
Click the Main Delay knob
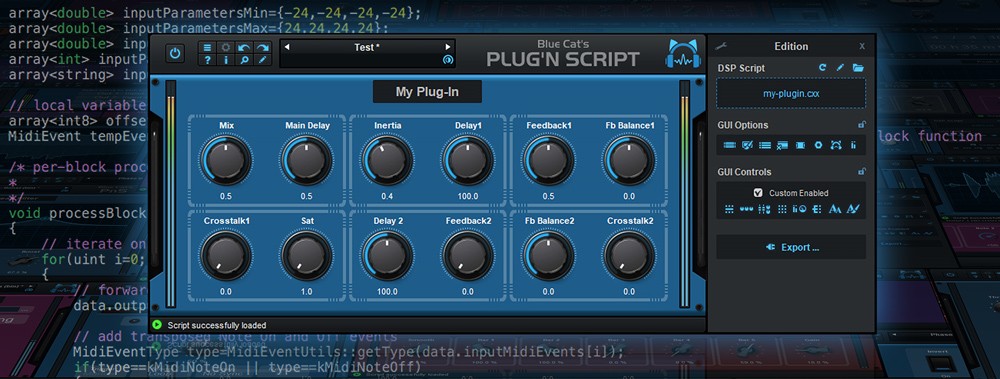pyautogui.click(x=307, y=161)
